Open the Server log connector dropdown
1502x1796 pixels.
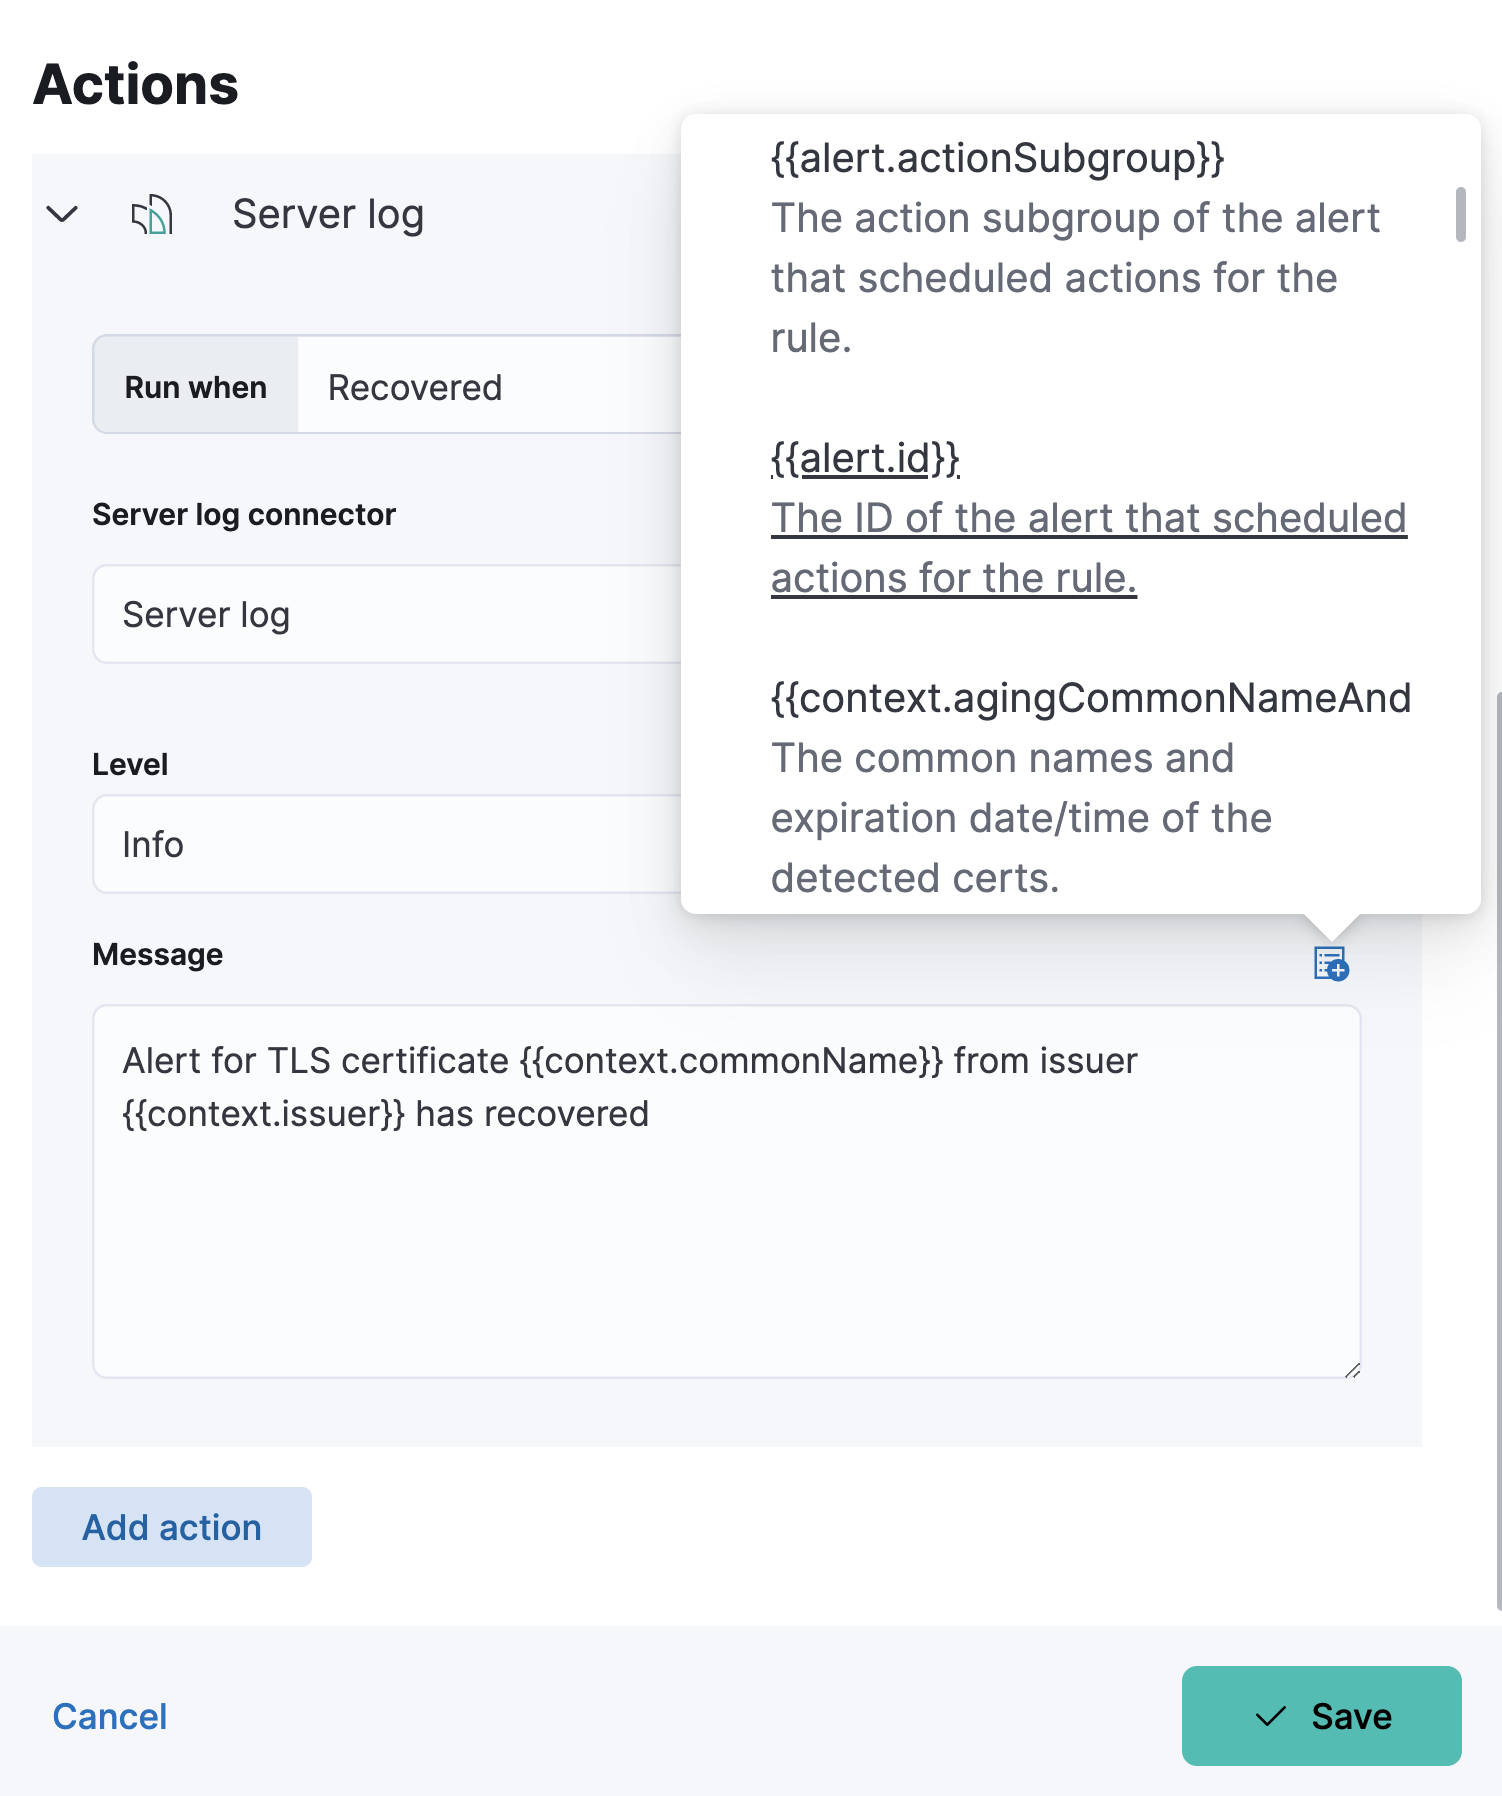tap(400, 614)
